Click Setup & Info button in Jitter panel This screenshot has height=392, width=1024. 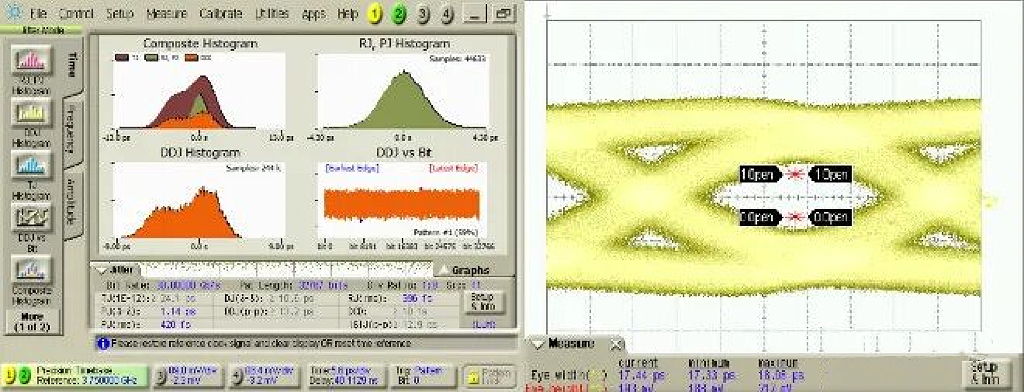coord(479,301)
